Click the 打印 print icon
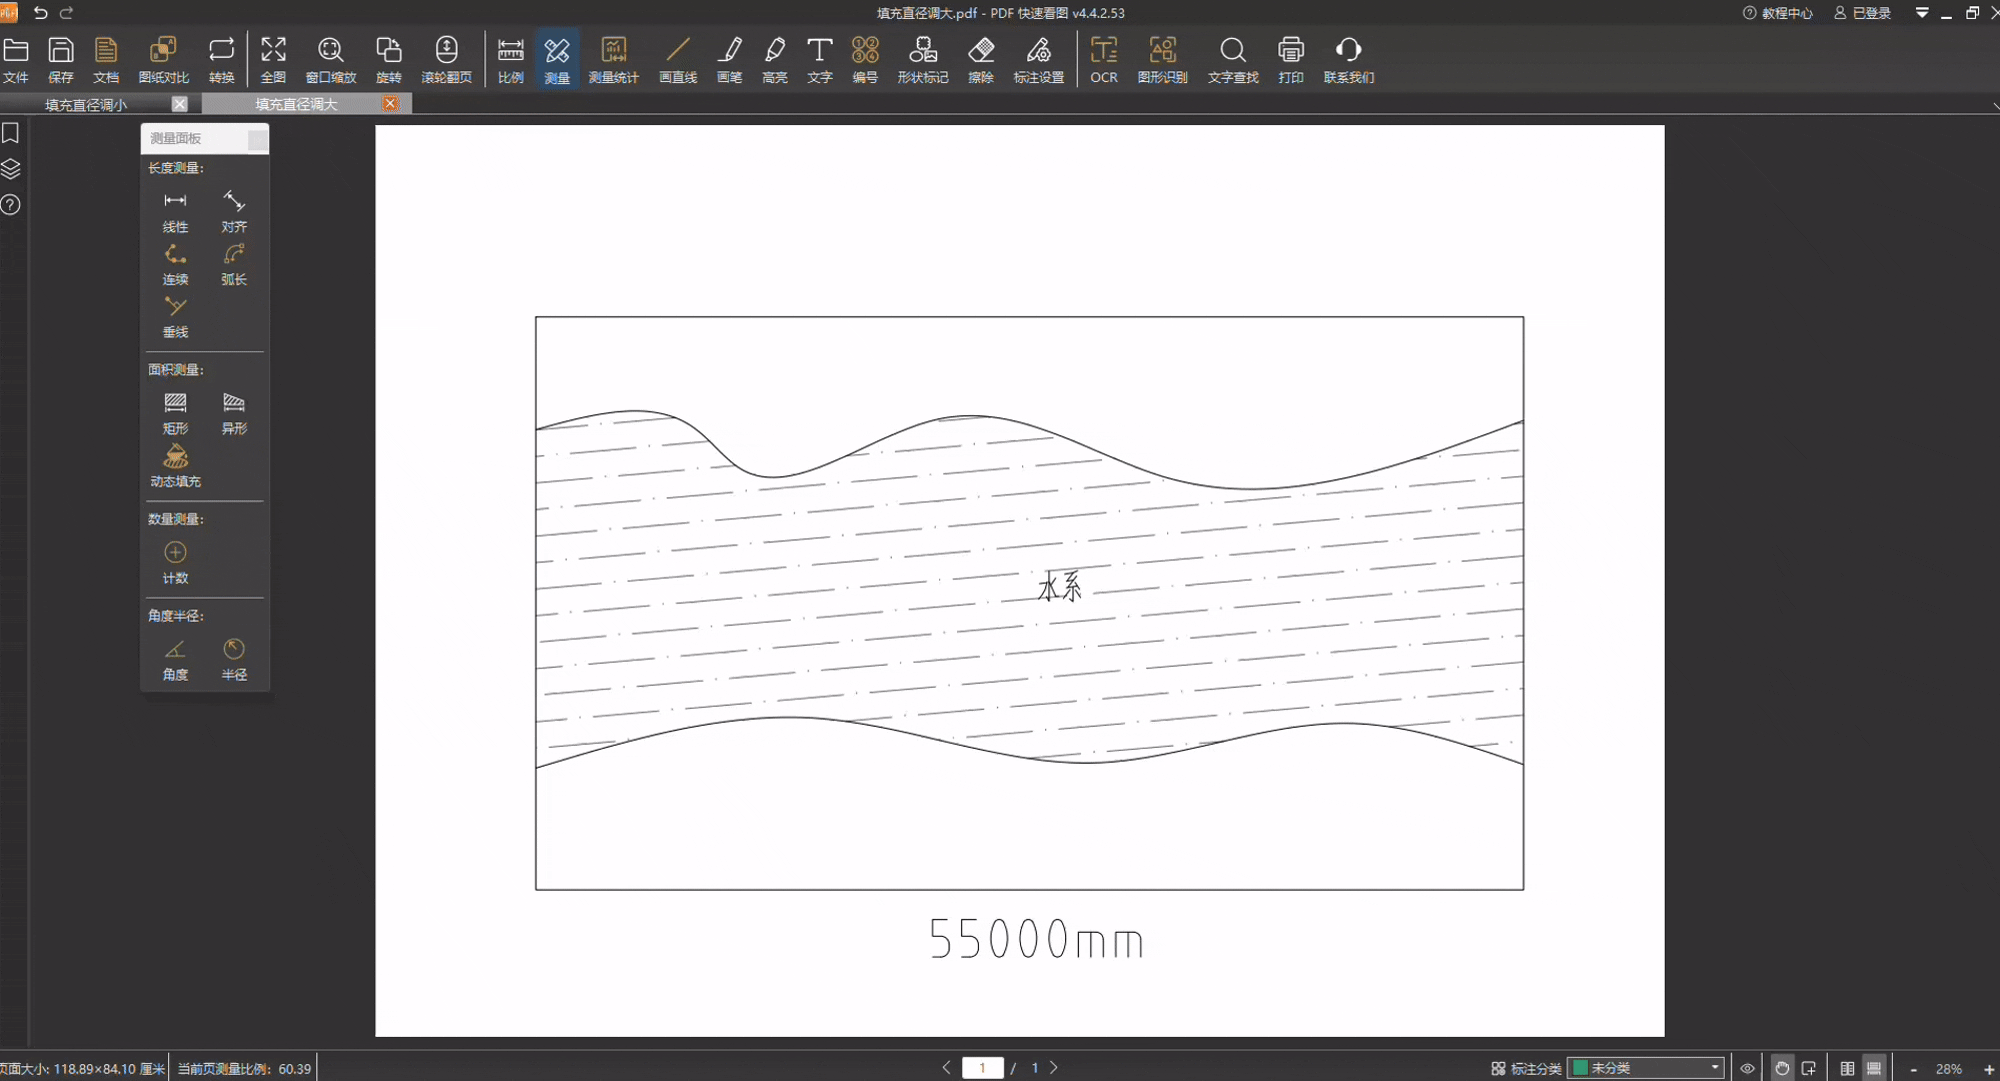This screenshot has height=1081, width=2000. (1291, 59)
